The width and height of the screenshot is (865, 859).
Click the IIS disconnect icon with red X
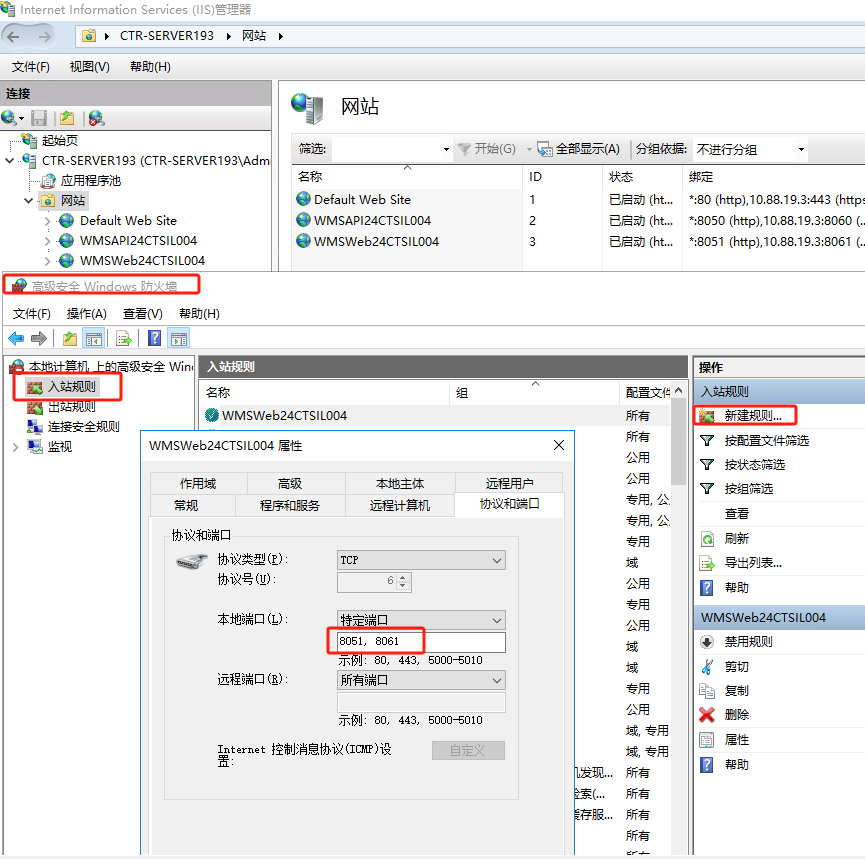tap(96, 118)
